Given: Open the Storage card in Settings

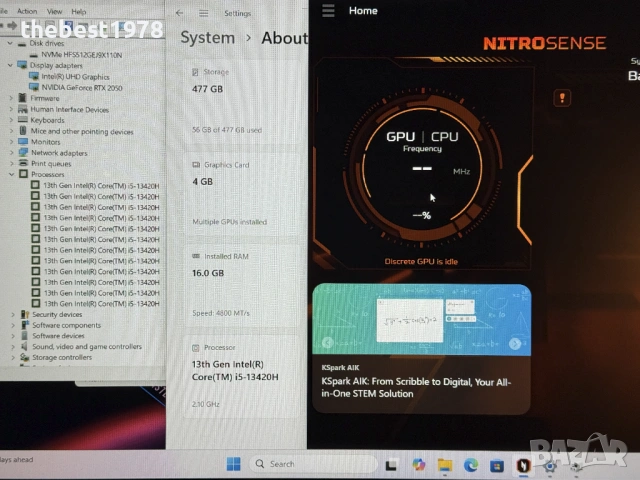Looking at the screenshot, I should 242,102.
